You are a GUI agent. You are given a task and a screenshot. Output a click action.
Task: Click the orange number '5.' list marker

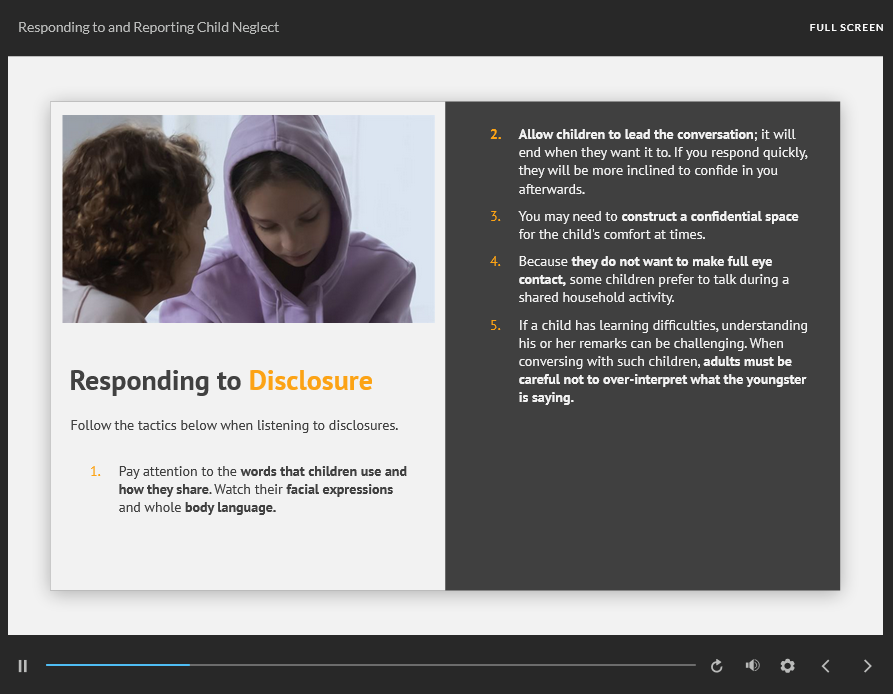pyautogui.click(x=496, y=325)
